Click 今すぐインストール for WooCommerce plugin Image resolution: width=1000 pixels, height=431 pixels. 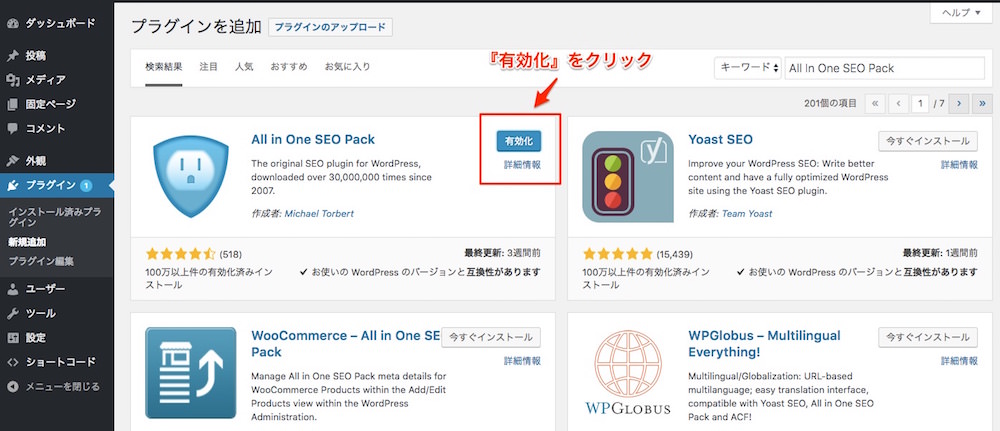pos(490,337)
